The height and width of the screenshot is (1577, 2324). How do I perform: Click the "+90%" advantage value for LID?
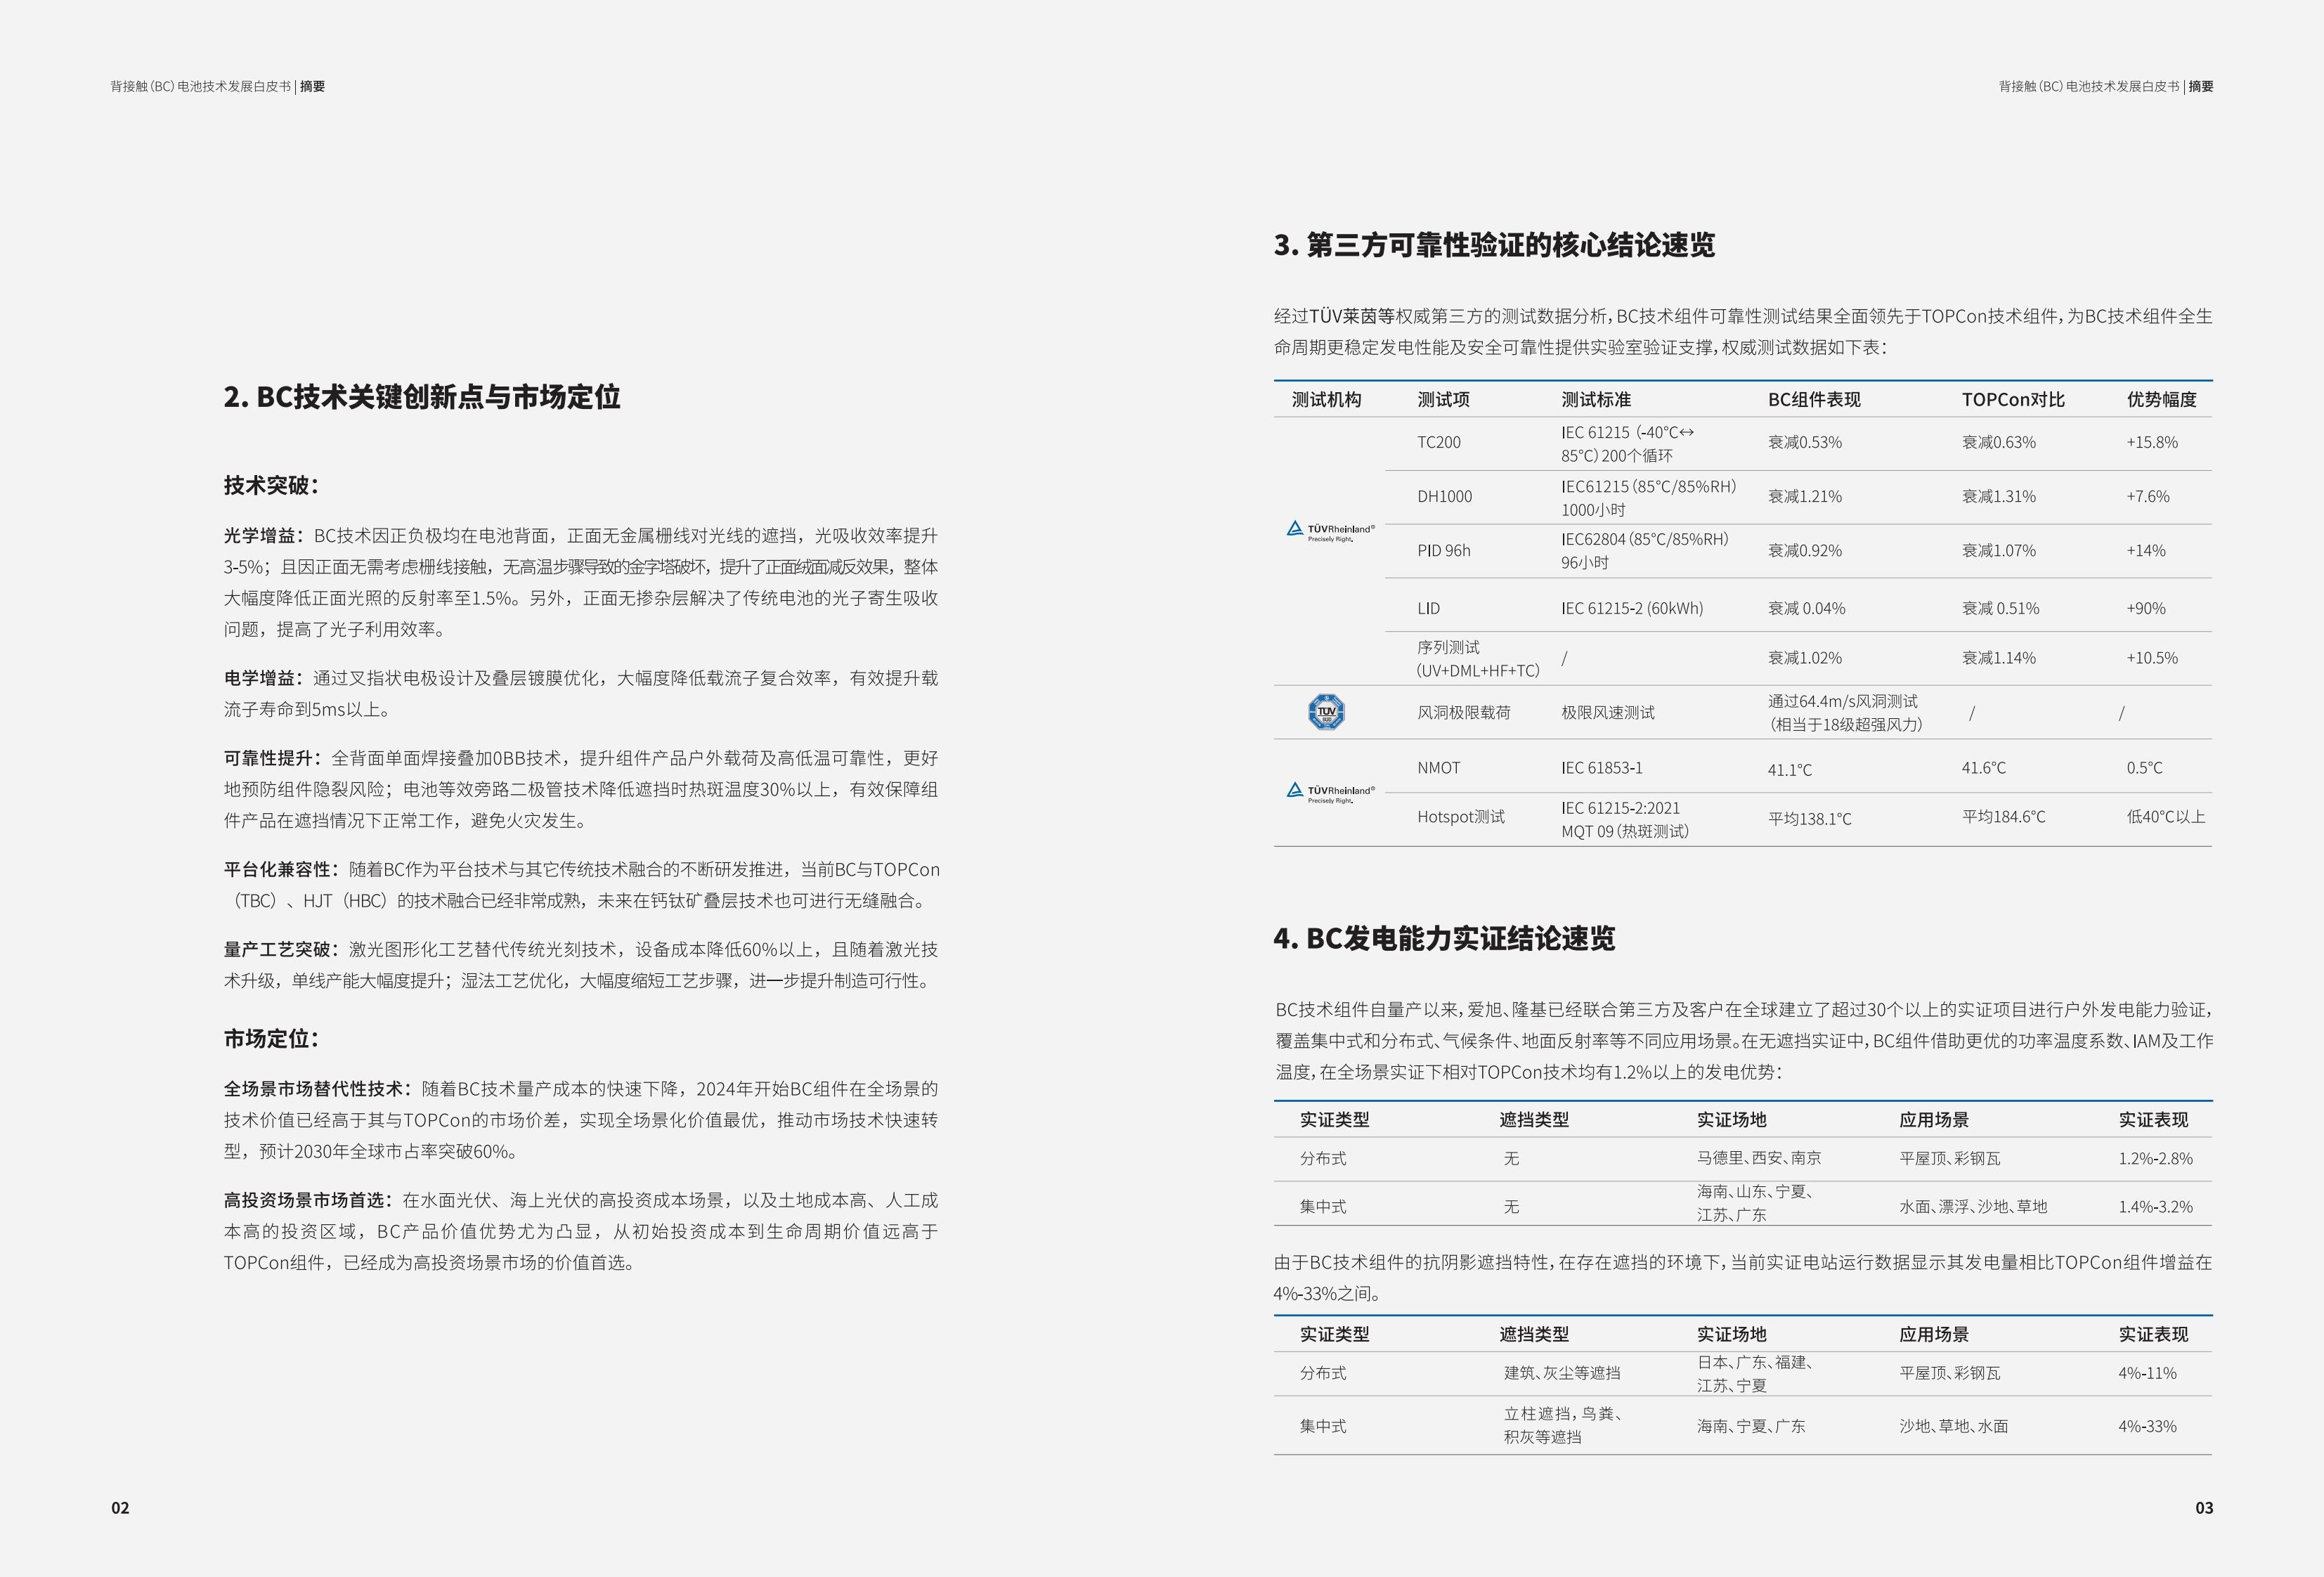point(2145,608)
